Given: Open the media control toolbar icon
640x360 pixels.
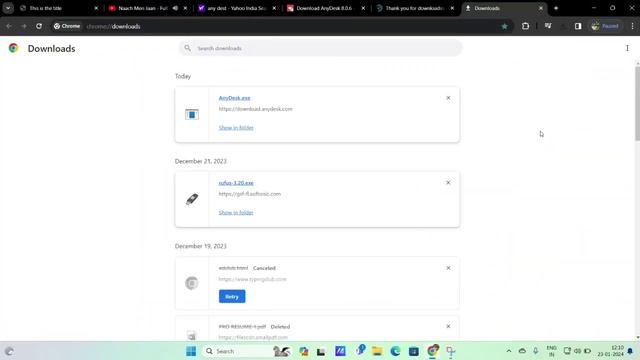Looking at the screenshot, I should pos(548,26).
